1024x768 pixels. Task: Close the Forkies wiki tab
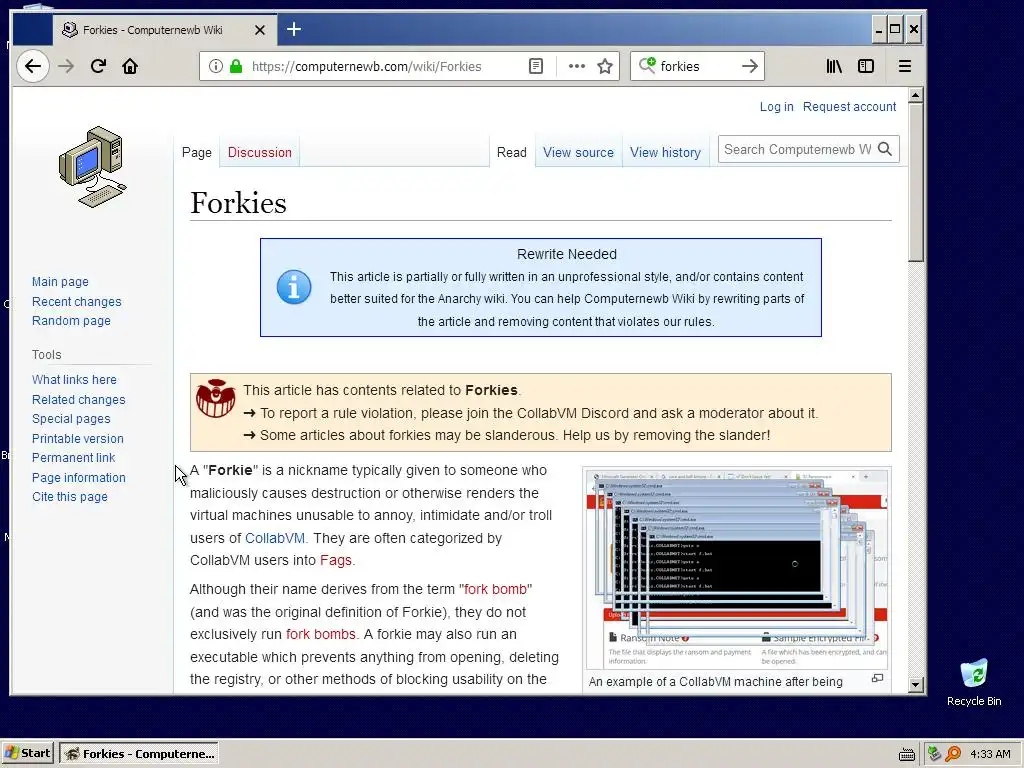pos(260,30)
